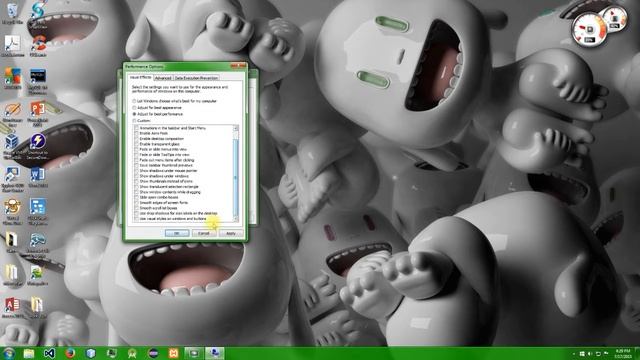Click OK in Performance Options
640x360 pixels.
pyautogui.click(x=177, y=233)
